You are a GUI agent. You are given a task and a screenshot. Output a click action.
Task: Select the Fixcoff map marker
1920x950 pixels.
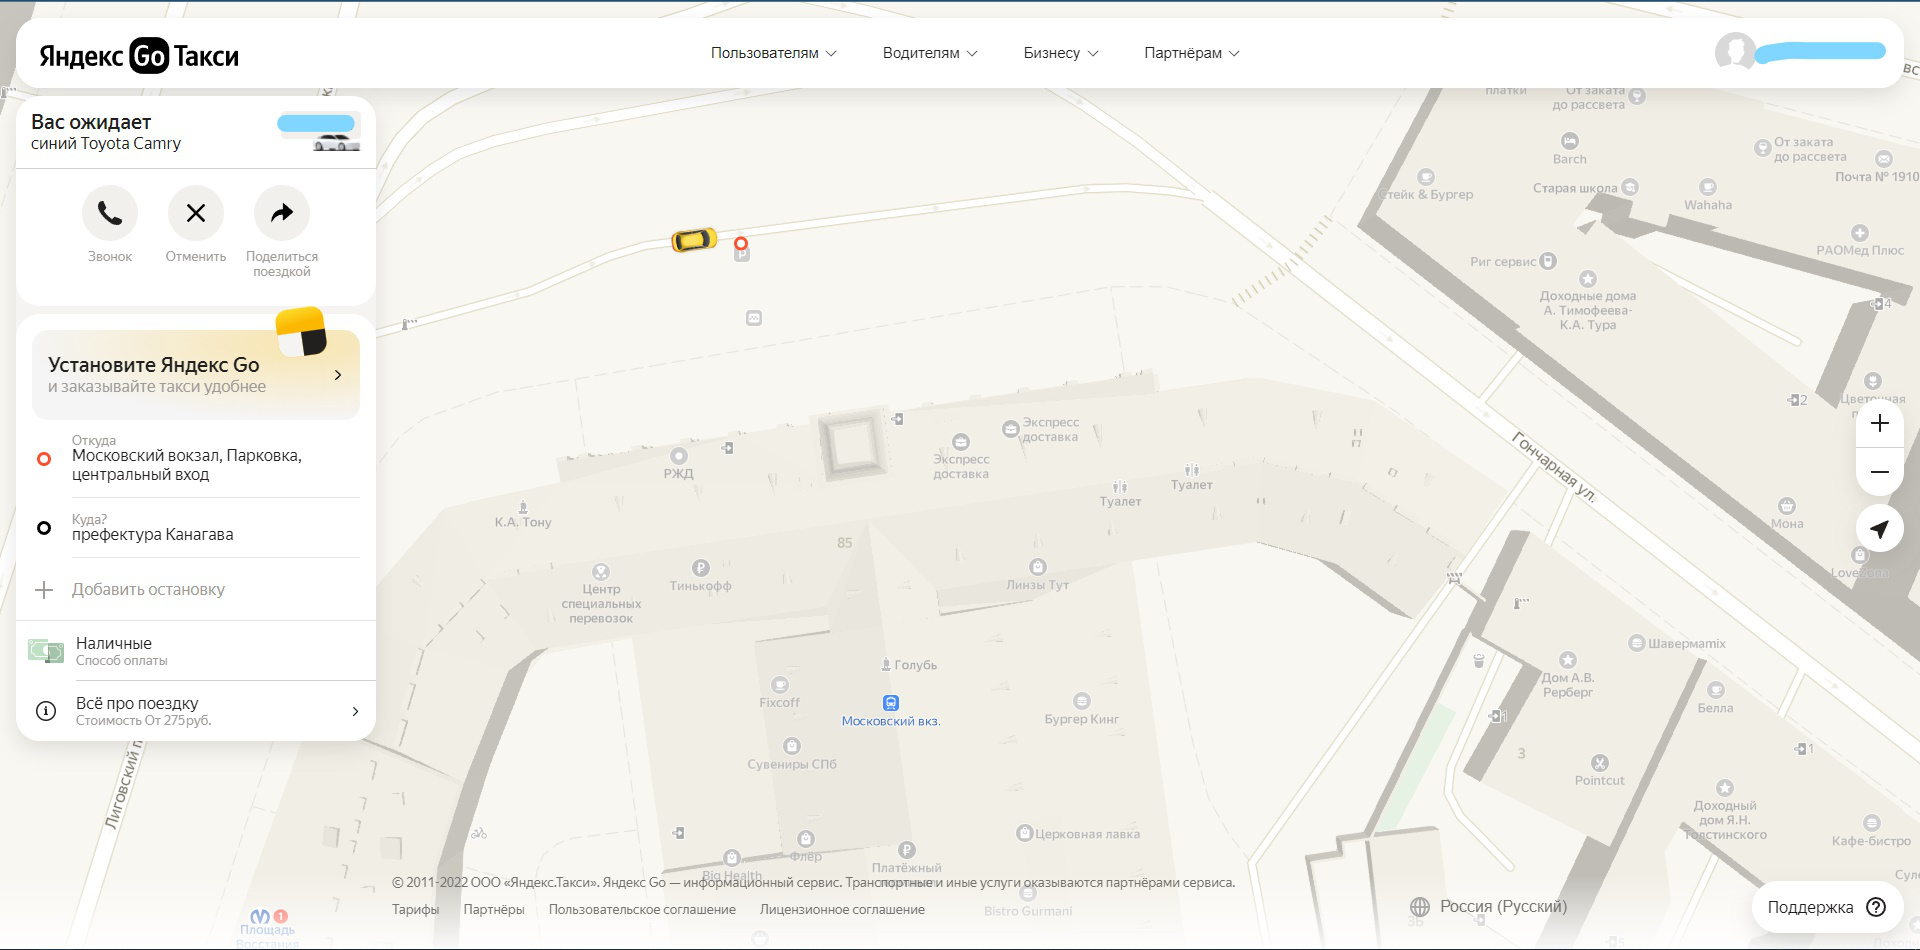click(x=780, y=685)
